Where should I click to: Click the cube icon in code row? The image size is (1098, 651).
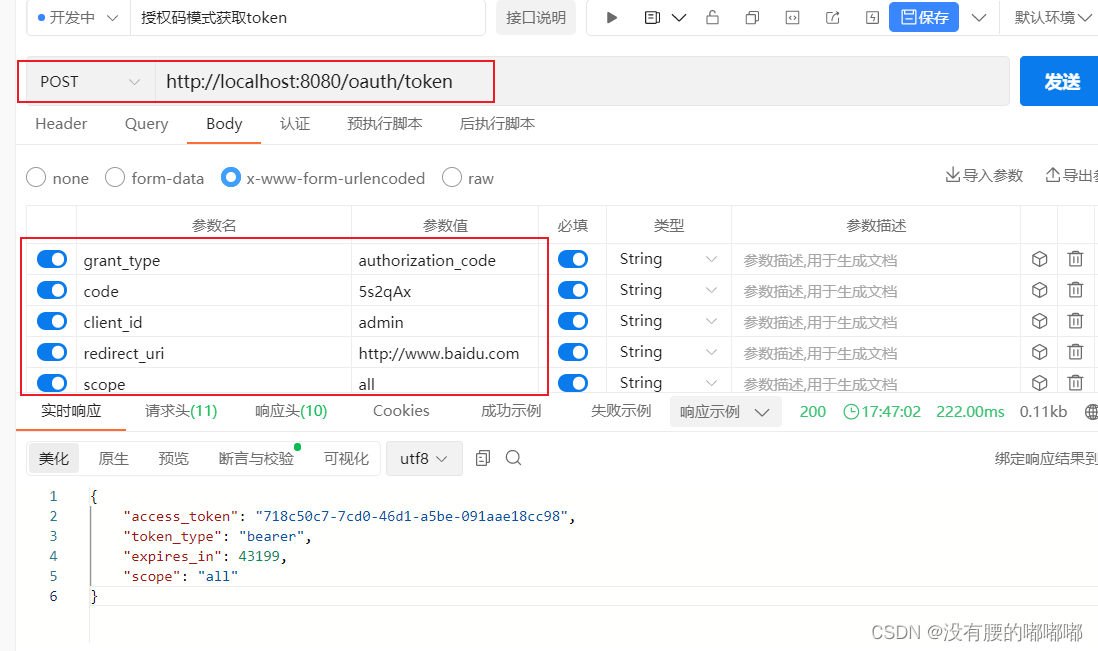[1039, 290]
